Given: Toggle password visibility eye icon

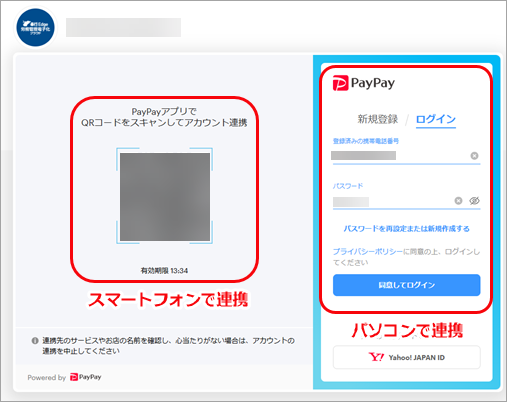Looking at the screenshot, I should 474,201.
